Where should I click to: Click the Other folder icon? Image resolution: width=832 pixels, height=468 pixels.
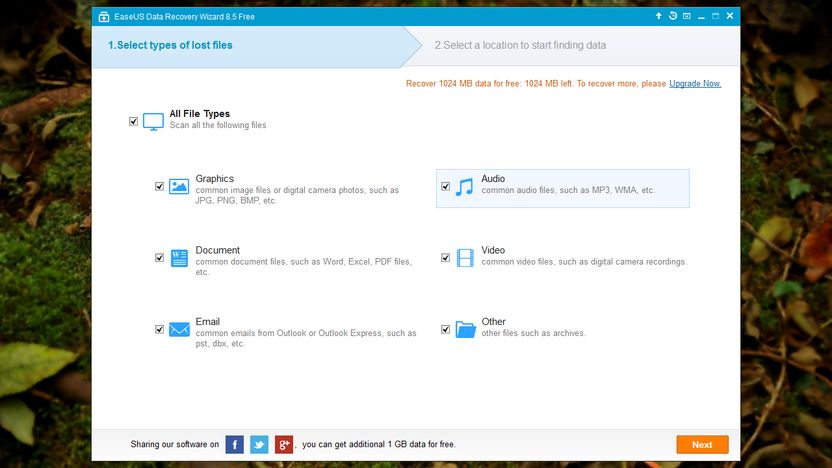tap(465, 329)
